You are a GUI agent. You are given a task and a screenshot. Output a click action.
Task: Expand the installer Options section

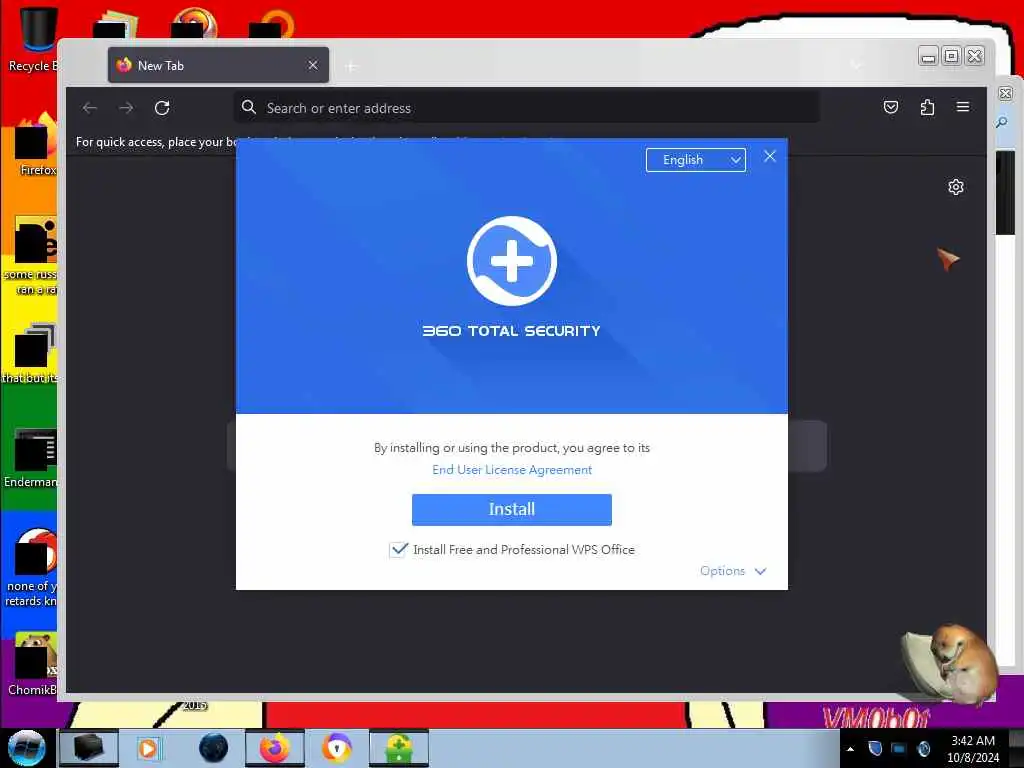coord(732,571)
